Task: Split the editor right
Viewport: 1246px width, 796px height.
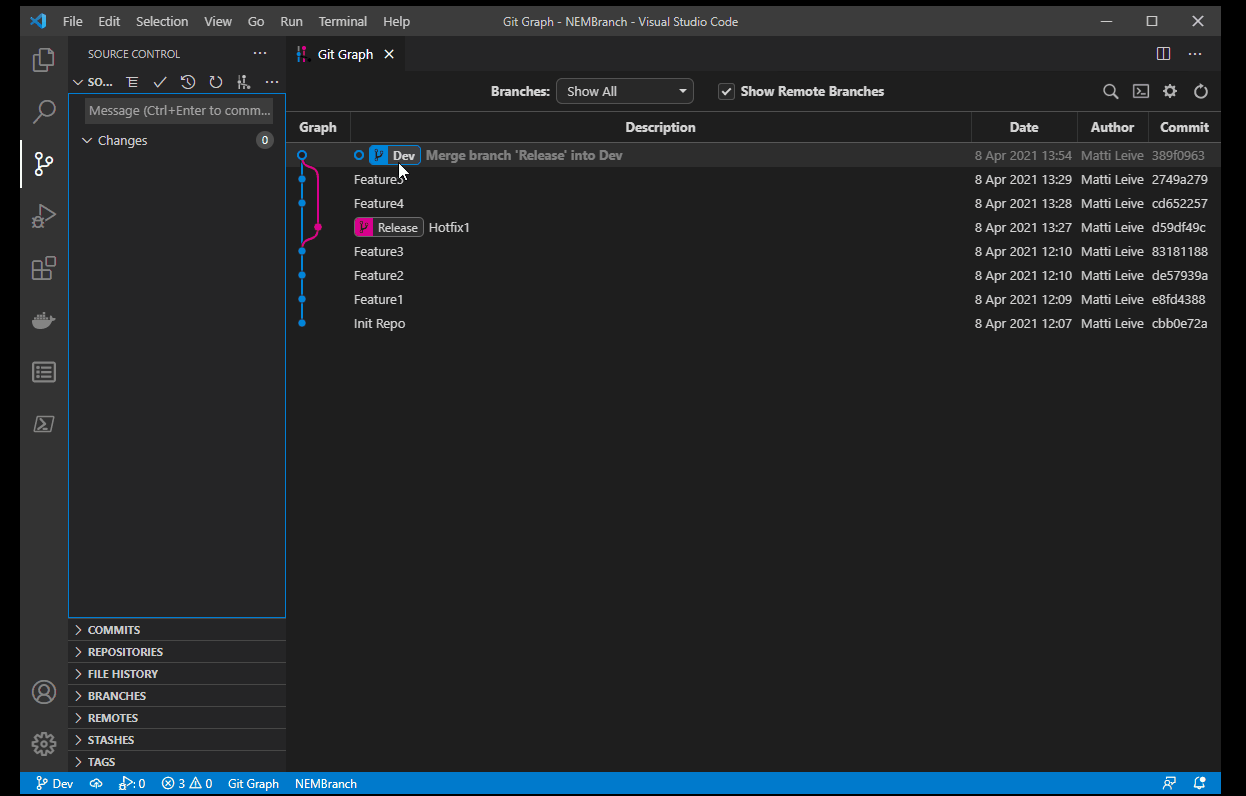Action: pyautogui.click(x=1163, y=54)
